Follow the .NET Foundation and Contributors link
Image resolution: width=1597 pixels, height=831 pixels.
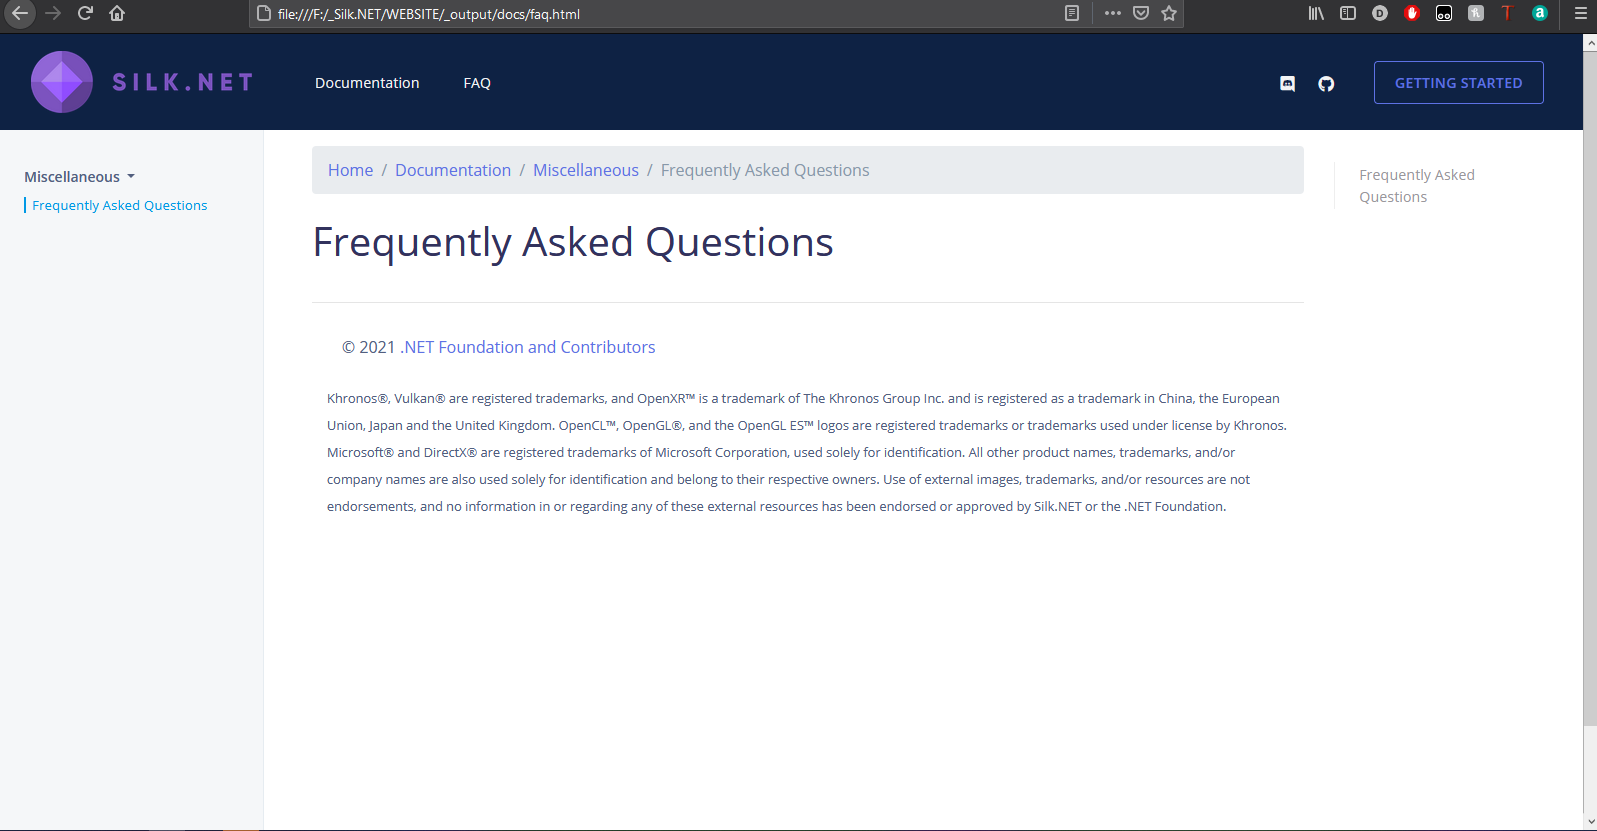click(x=527, y=347)
